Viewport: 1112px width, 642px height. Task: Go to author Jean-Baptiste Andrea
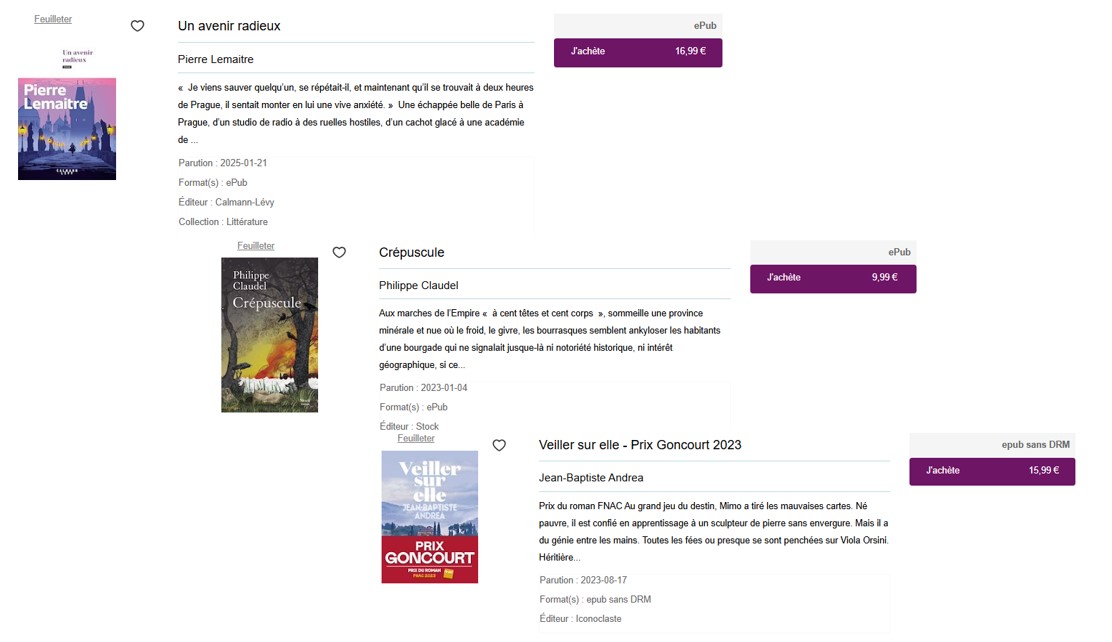(x=591, y=478)
